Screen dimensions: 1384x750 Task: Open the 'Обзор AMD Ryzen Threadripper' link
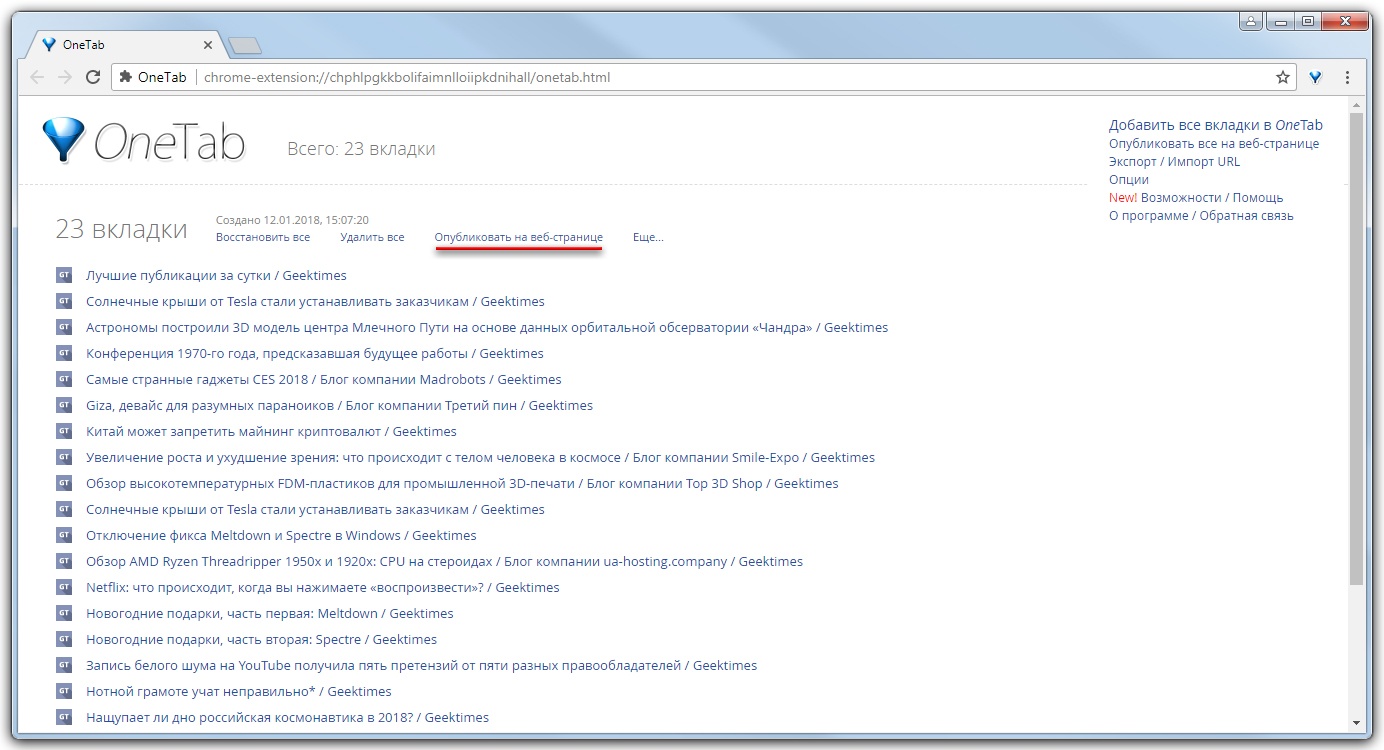tap(444, 561)
